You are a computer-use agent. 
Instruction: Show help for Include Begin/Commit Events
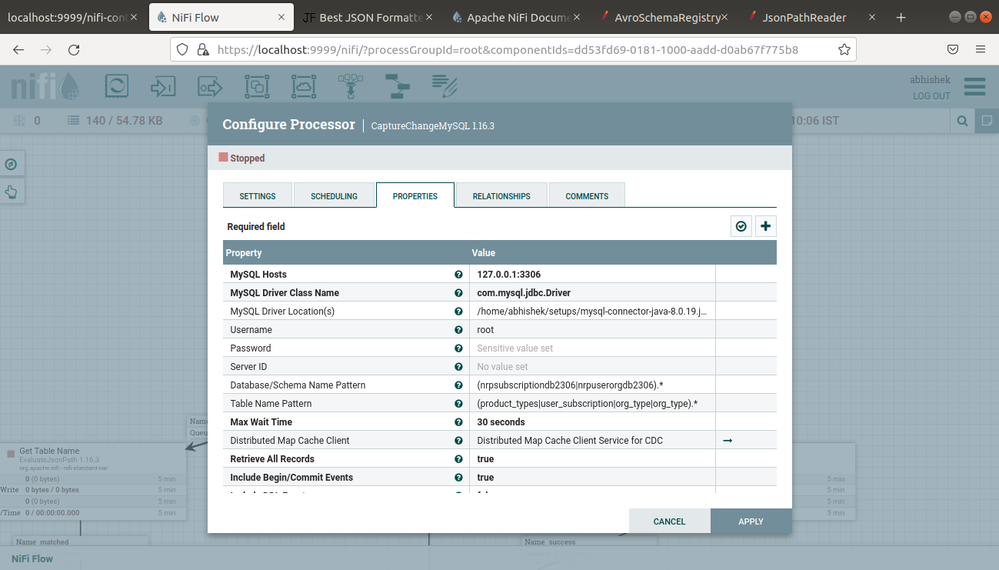[x=458, y=478]
